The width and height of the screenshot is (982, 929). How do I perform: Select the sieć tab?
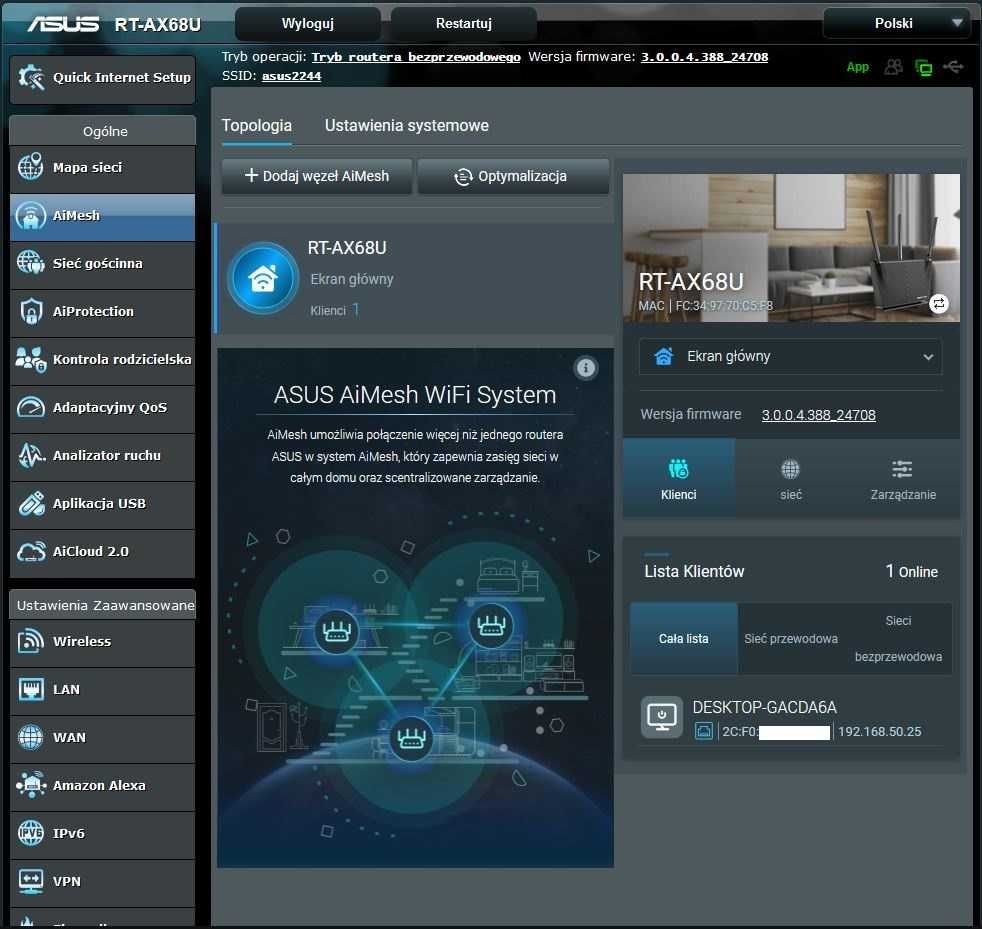pos(791,478)
